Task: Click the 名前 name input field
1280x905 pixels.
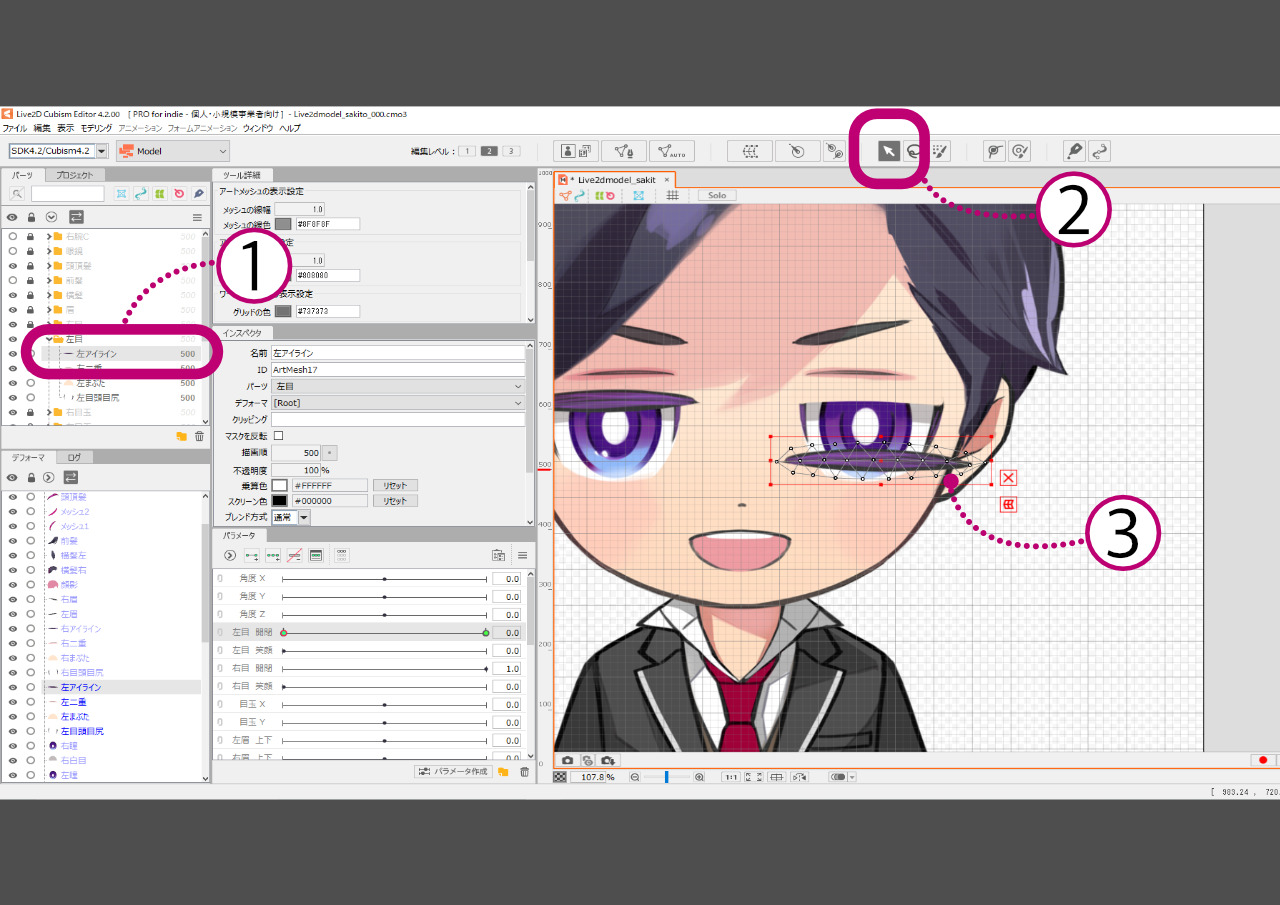Action: pos(398,353)
